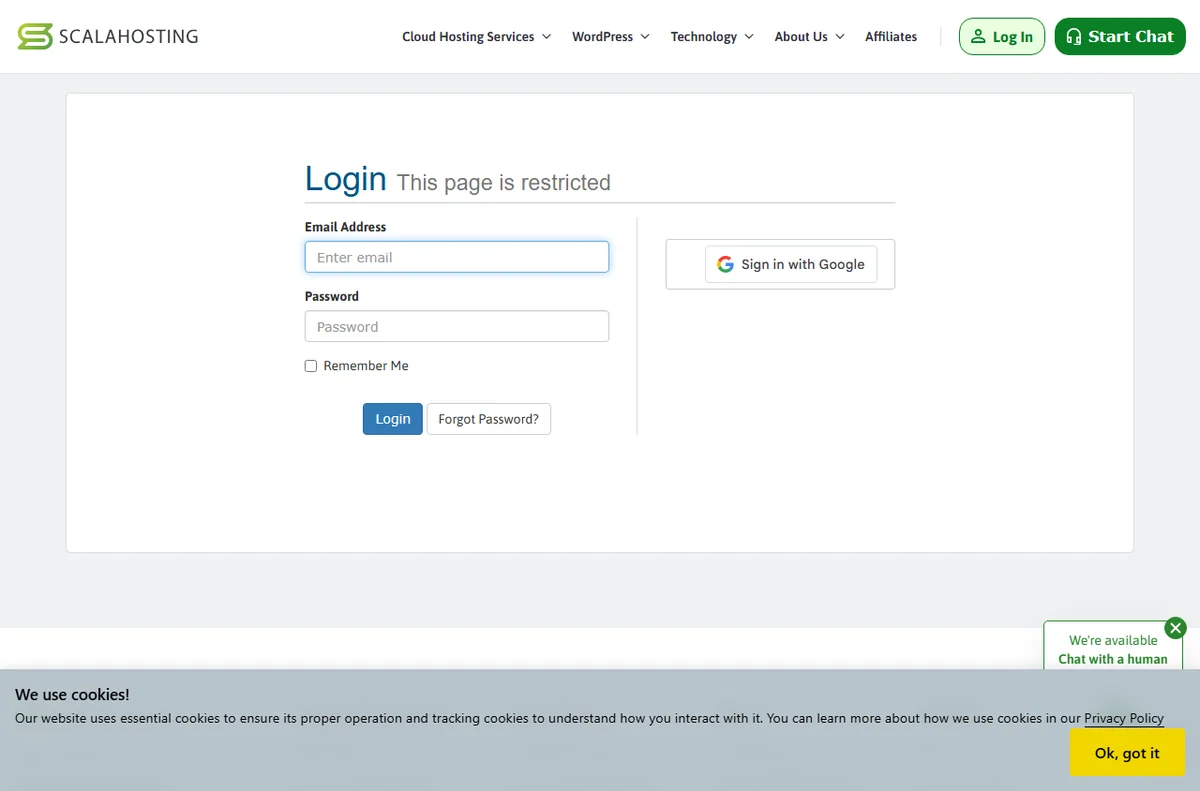Click the ScalaHosting logo
1200x791 pixels.
108,37
